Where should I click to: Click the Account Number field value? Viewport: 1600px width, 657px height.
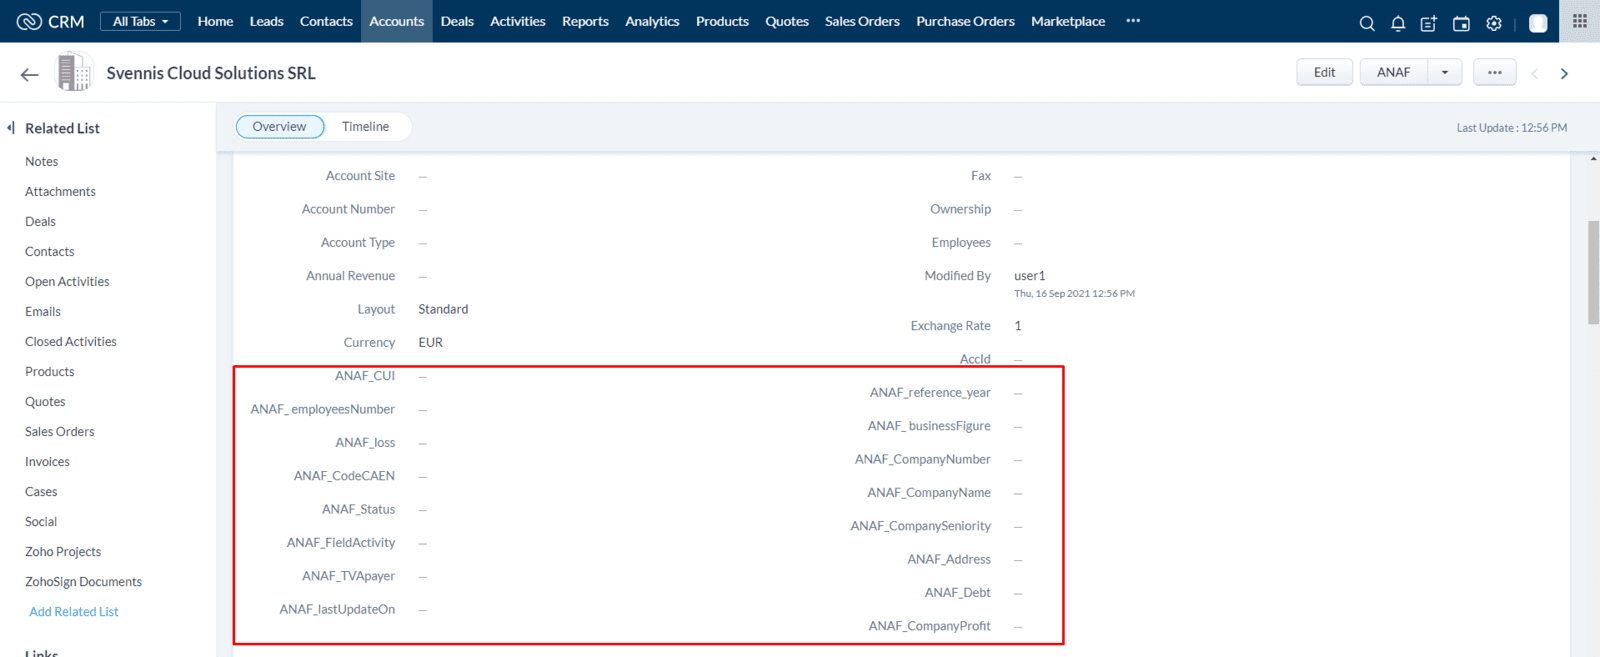click(x=423, y=210)
